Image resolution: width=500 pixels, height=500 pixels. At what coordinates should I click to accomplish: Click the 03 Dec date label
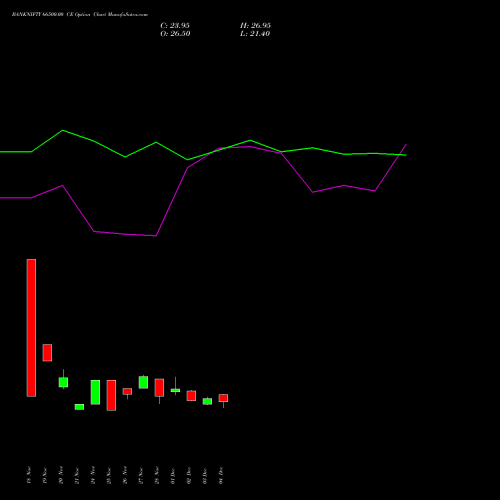pos(205,475)
